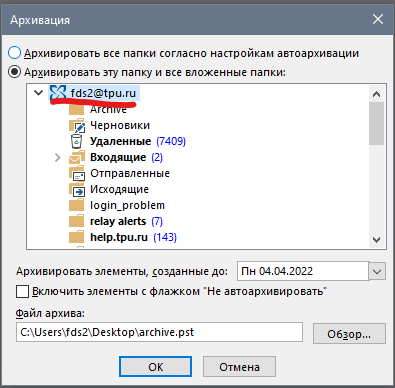Screen dimensions: 395x388
Task: Click the Отправленные sent items icon
Action: pyautogui.click(x=77, y=173)
